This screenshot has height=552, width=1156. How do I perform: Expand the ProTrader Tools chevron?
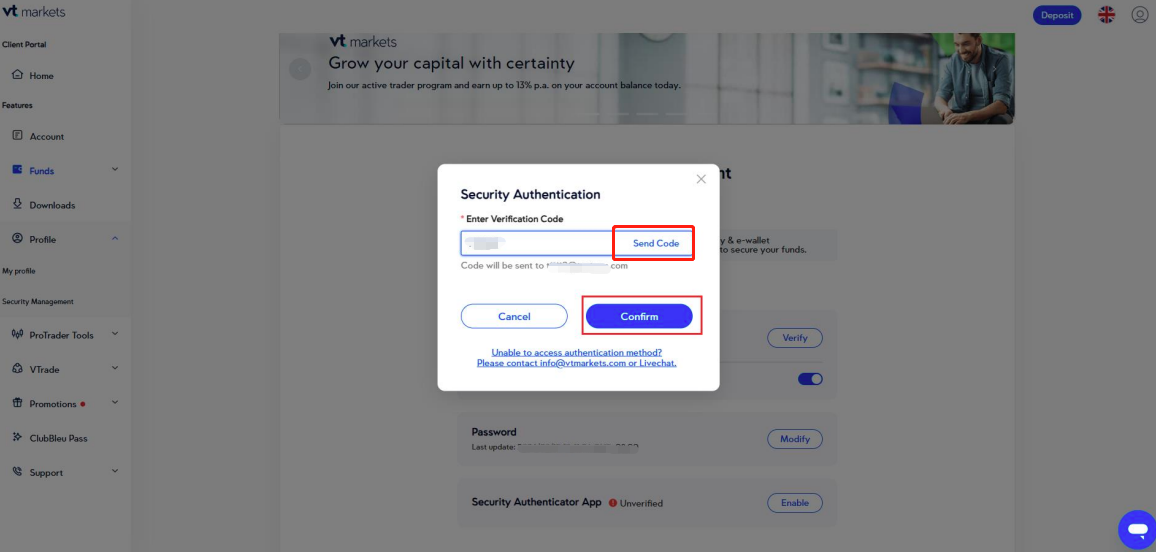tap(115, 334)
